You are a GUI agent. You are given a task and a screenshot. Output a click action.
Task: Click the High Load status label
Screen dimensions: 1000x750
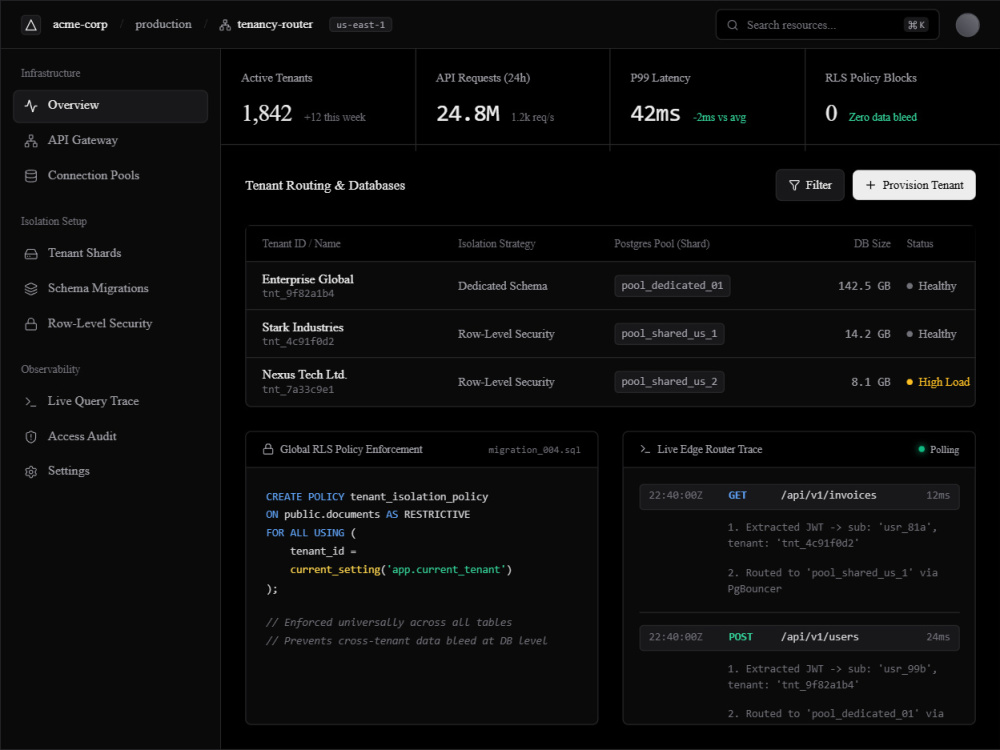coord(943,382)
